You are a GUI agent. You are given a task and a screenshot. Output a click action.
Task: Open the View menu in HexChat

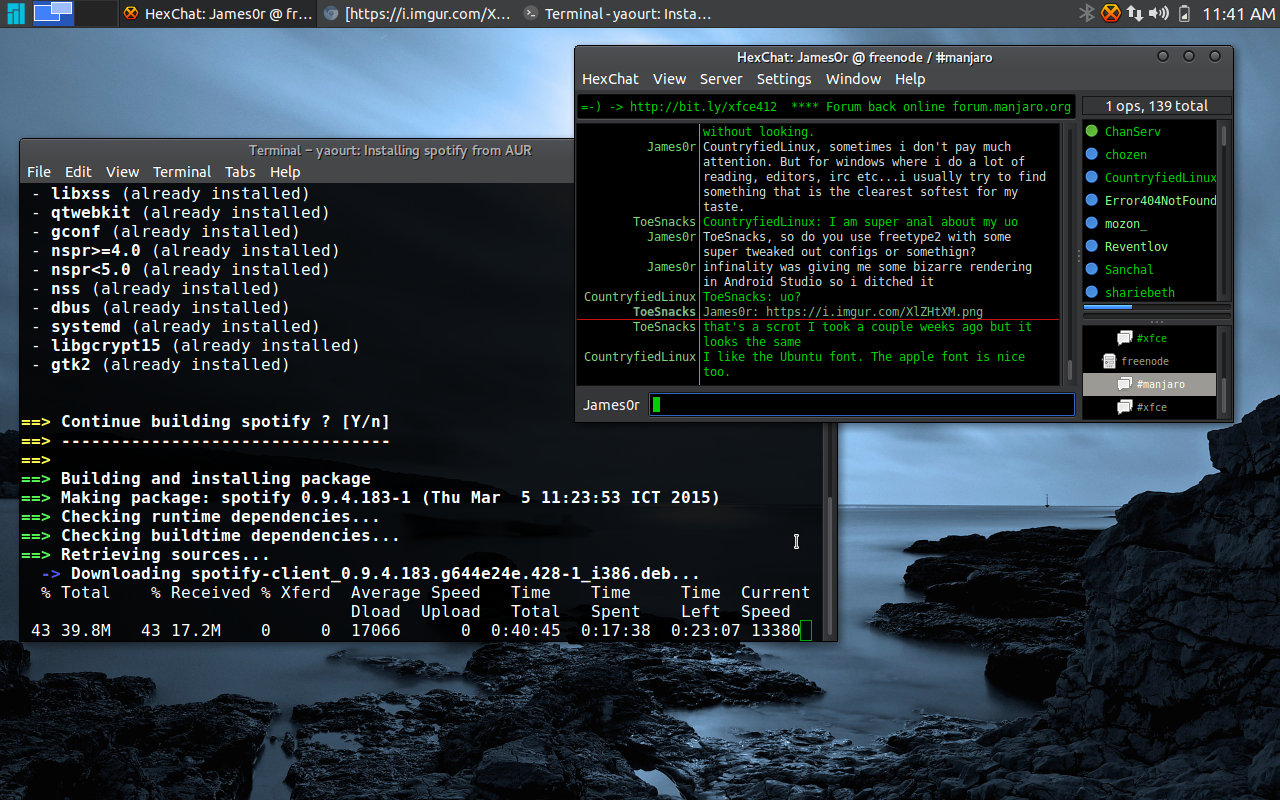tap(670, 79)
